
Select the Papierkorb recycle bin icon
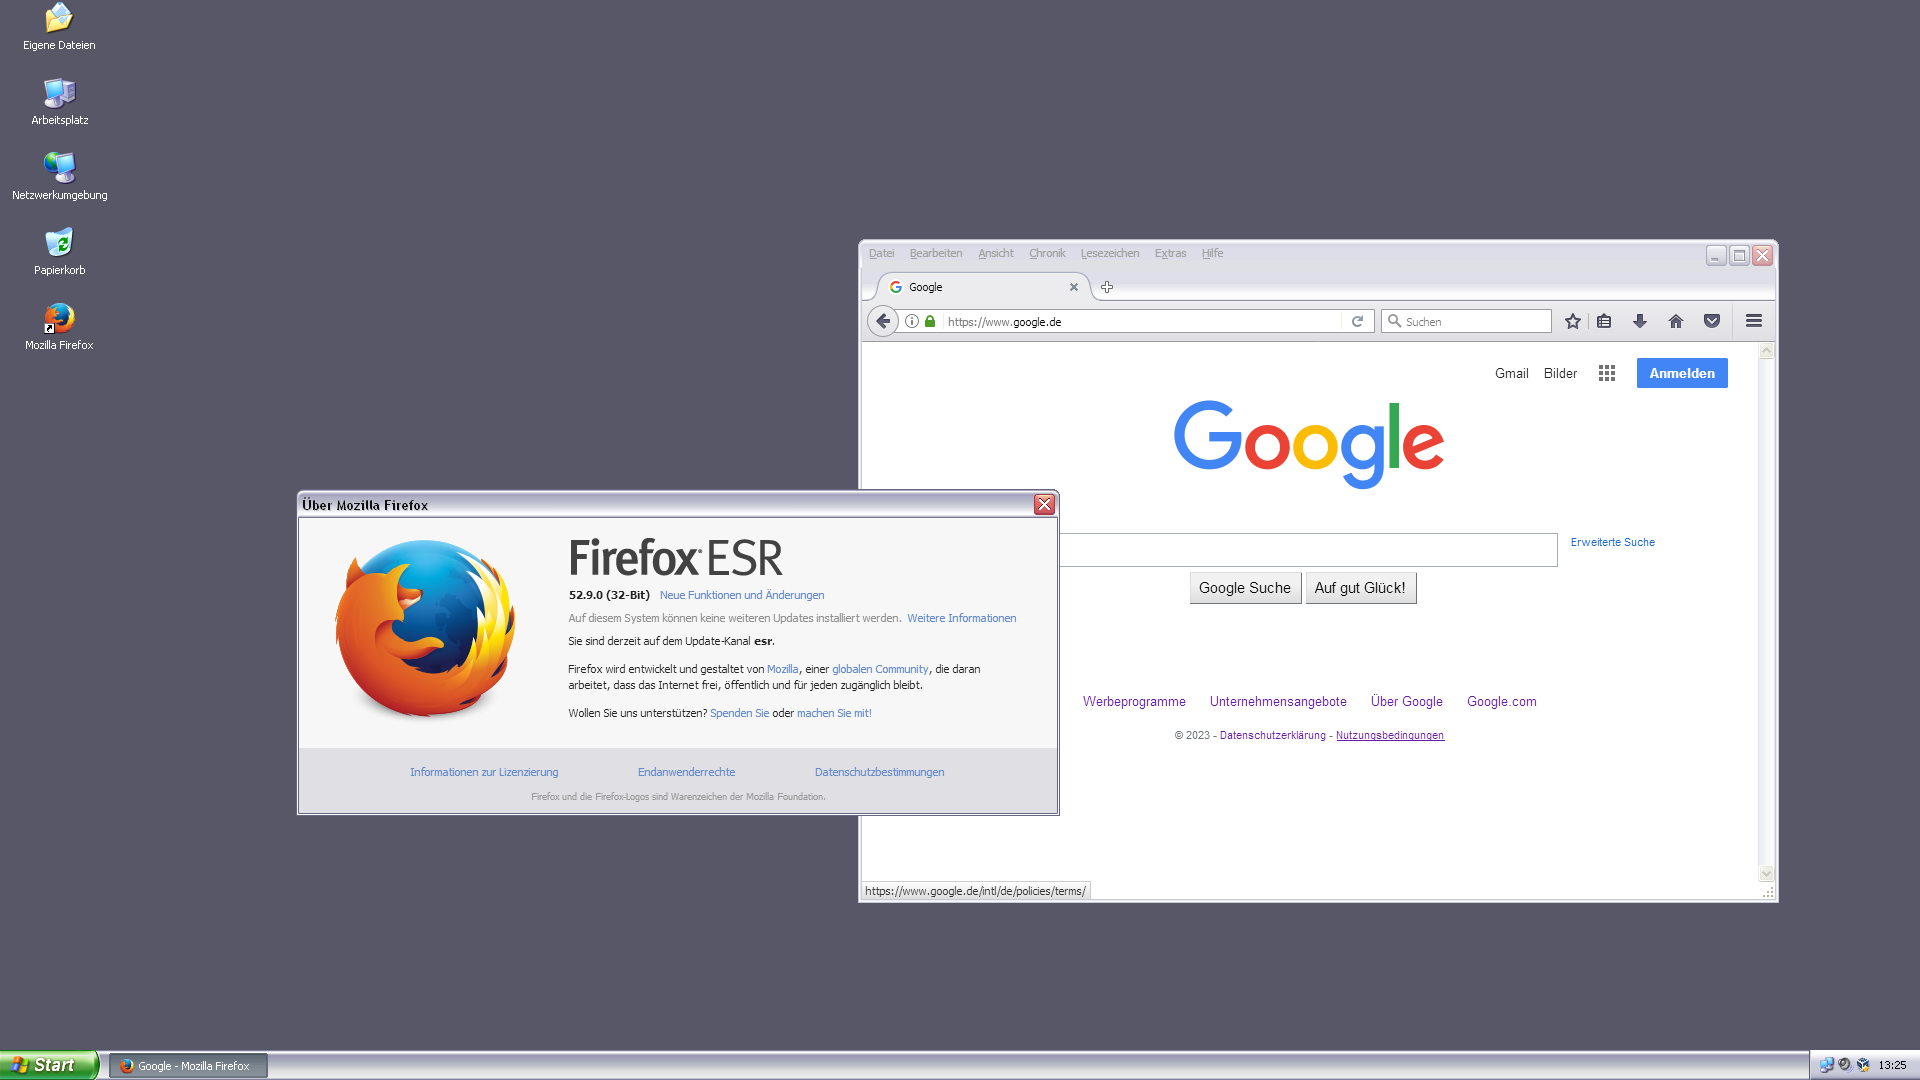[x=59, y=252]
